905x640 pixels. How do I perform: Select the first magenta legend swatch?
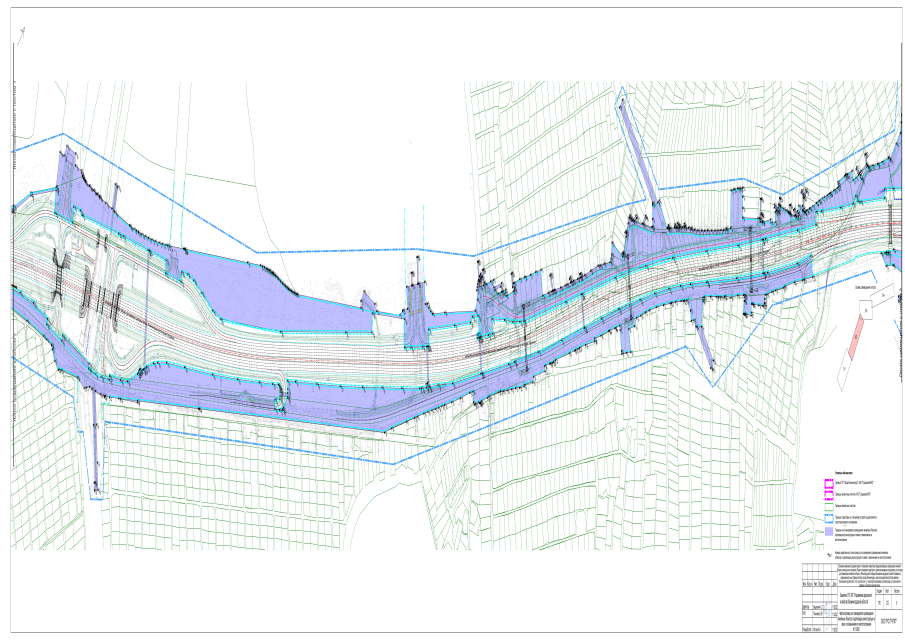click(x=828, y=482)
